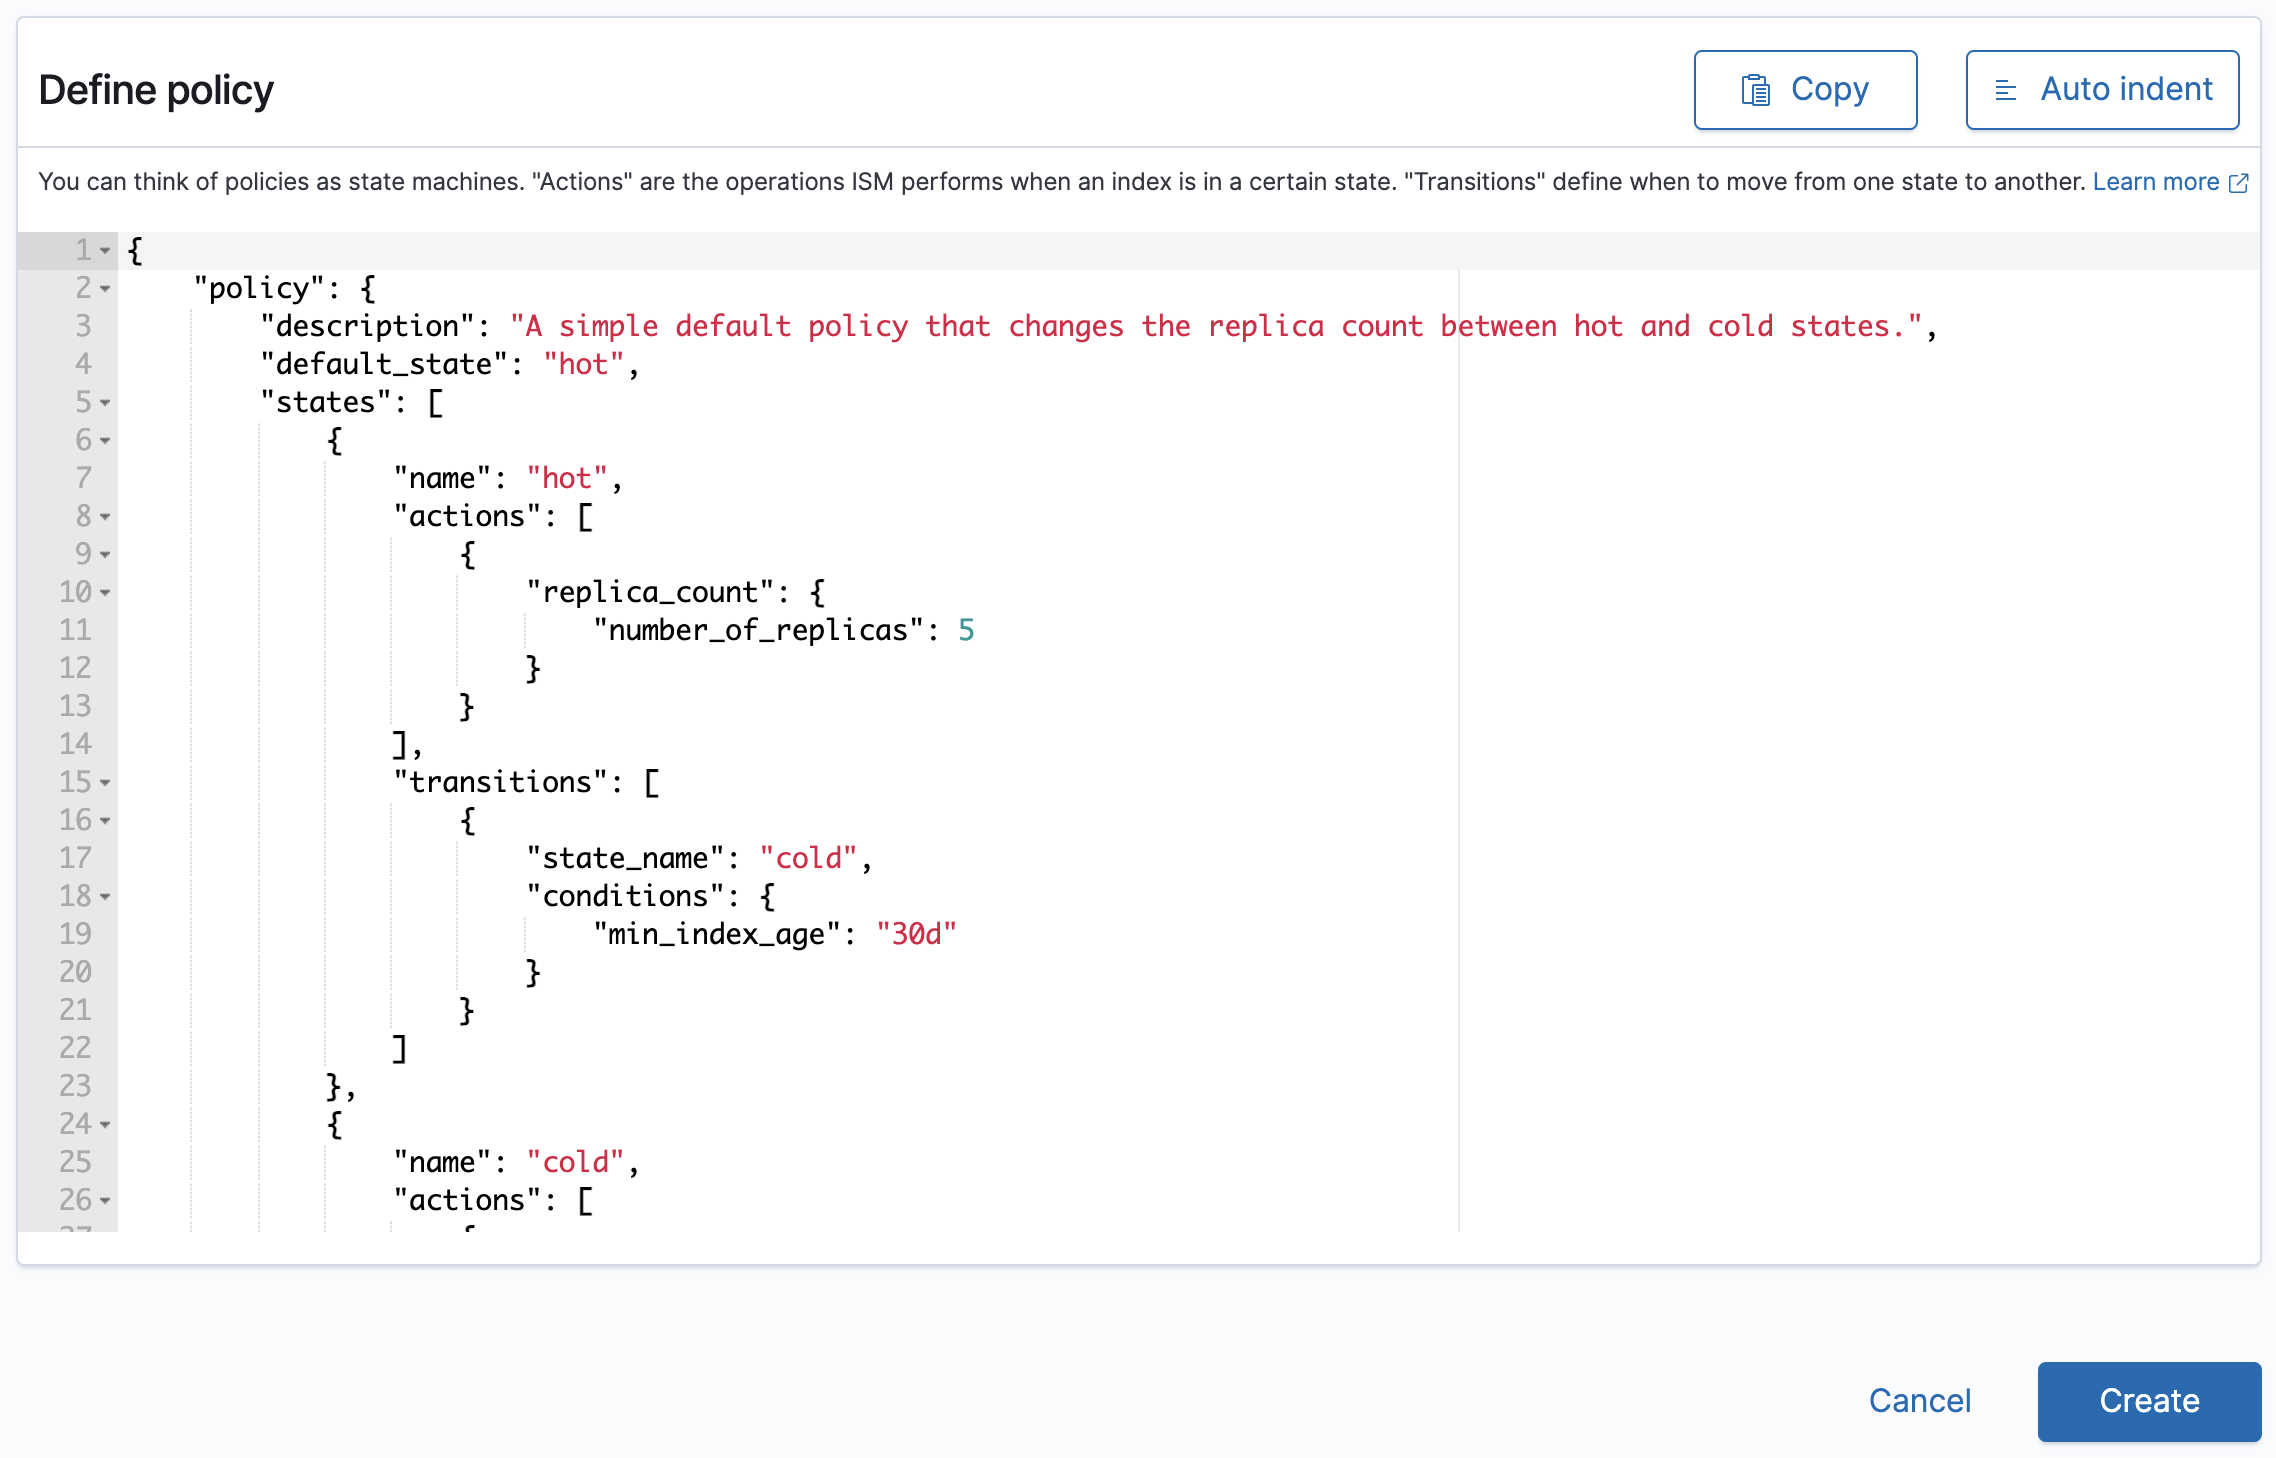Click the "30d" min_index_age value
2276x1458 pixels.
click(916, 934)
